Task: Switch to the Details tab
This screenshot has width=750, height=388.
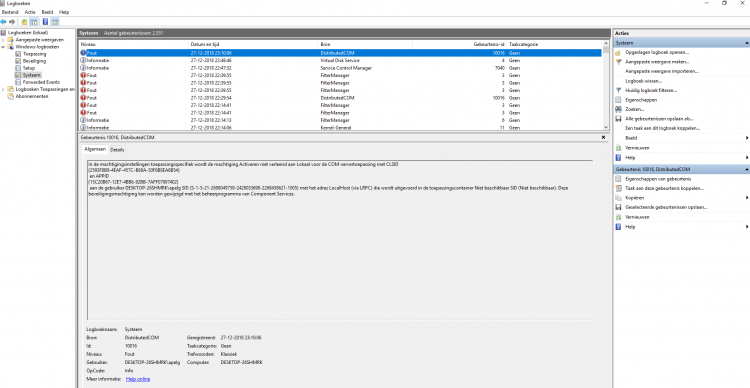Action: pyautogui.click(x=117, y=150)
